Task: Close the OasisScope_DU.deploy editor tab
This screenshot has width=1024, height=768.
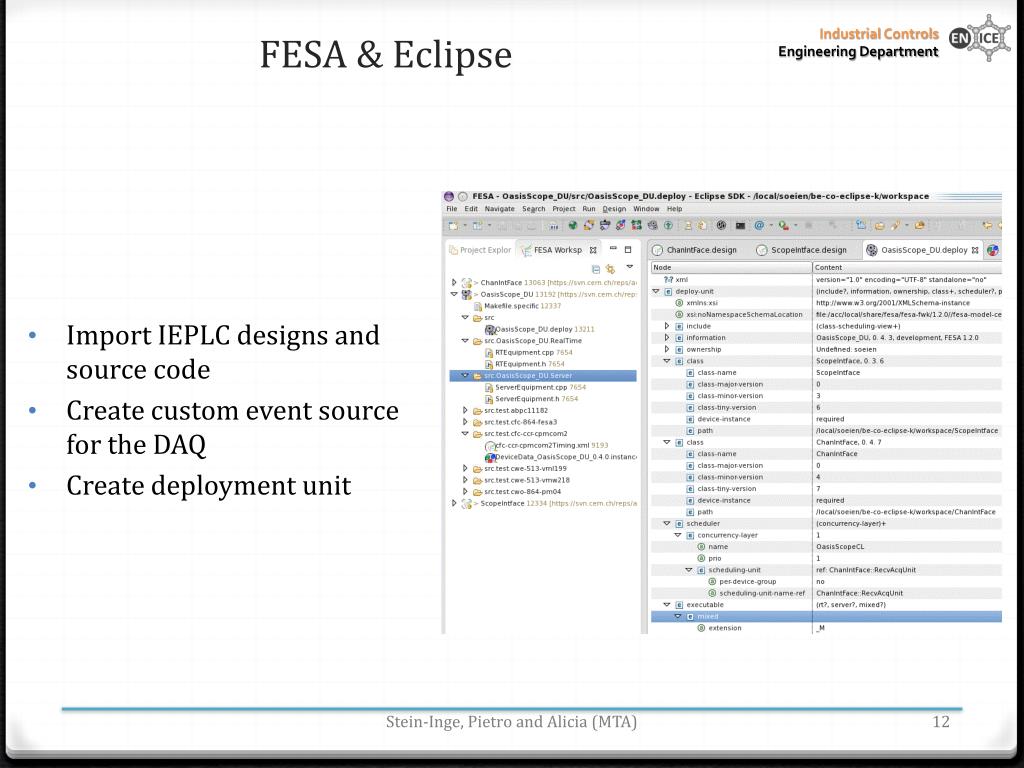Action: point(975,250)
